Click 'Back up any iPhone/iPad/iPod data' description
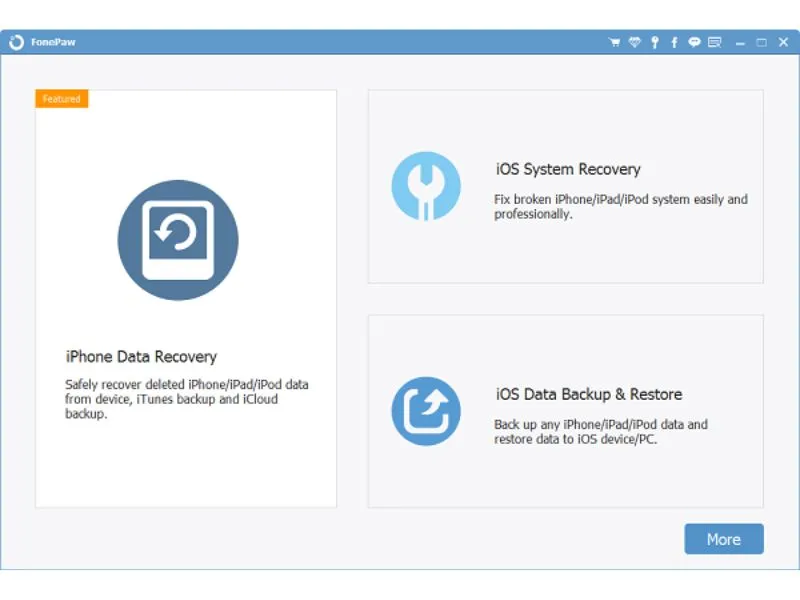 pos(601,432)
